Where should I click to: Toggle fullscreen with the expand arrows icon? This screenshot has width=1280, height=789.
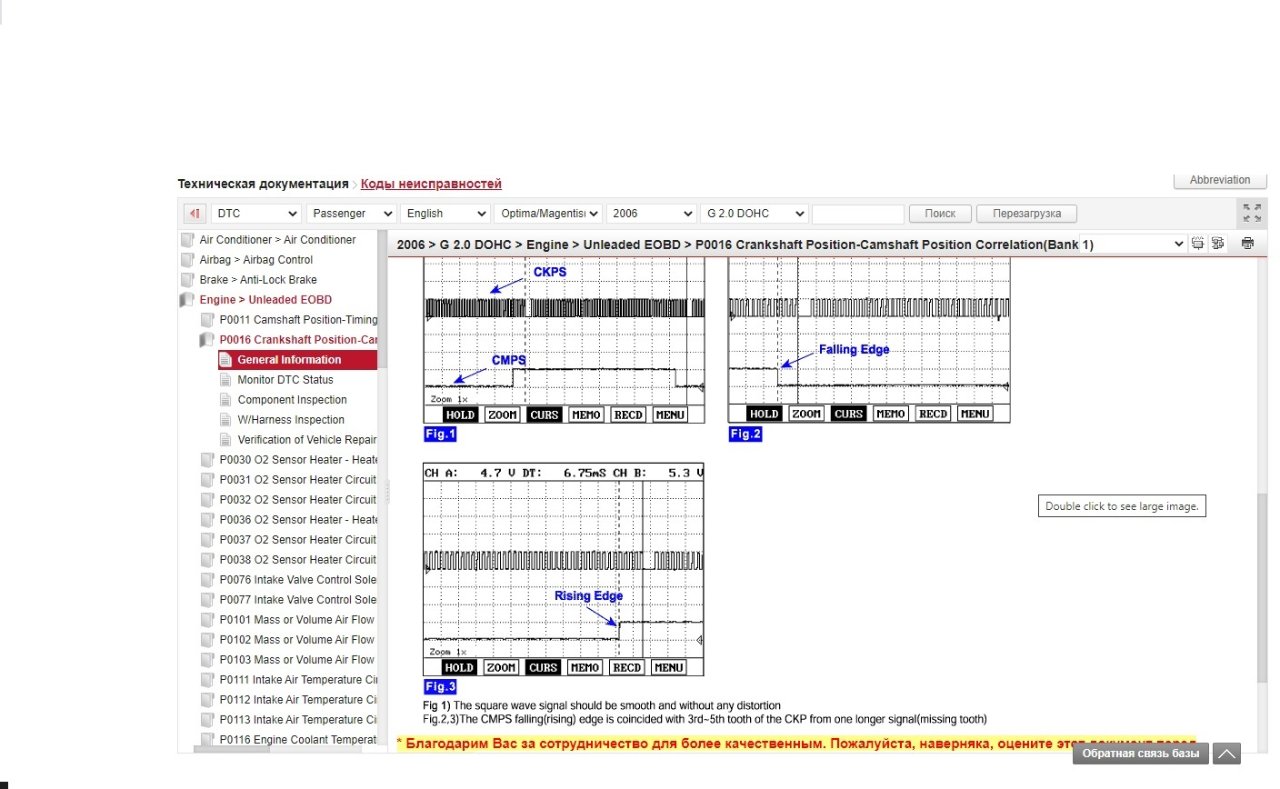click(x=1251, y=212)
